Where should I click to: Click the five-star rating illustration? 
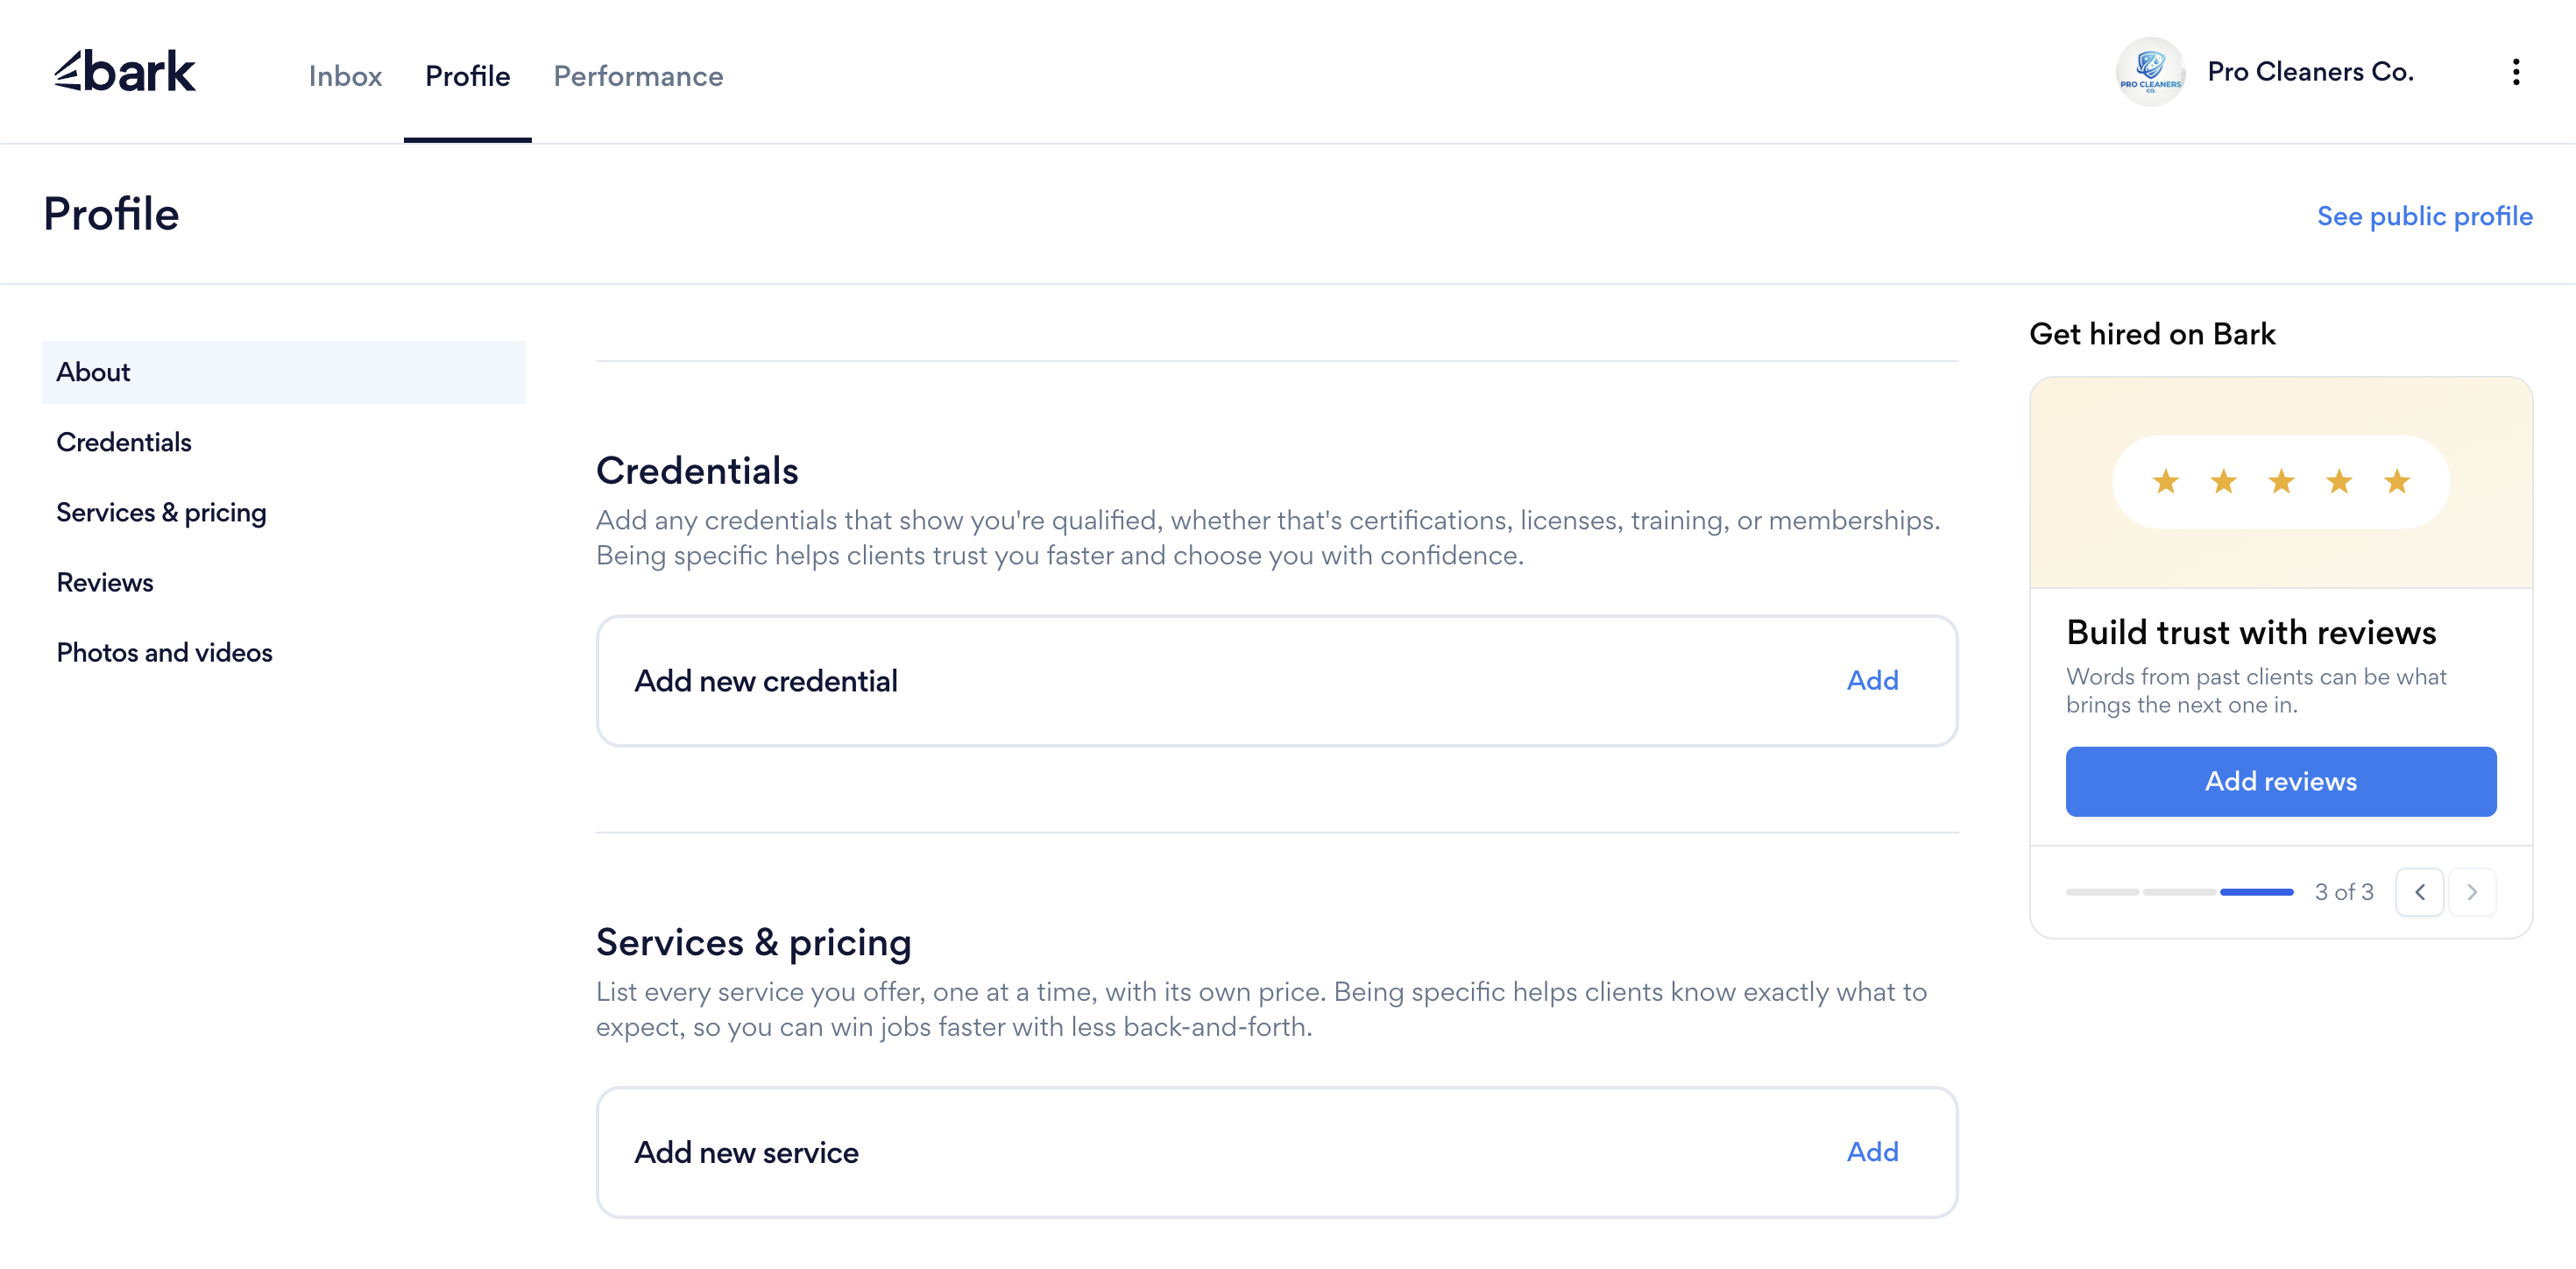[x=2281, y=482]
